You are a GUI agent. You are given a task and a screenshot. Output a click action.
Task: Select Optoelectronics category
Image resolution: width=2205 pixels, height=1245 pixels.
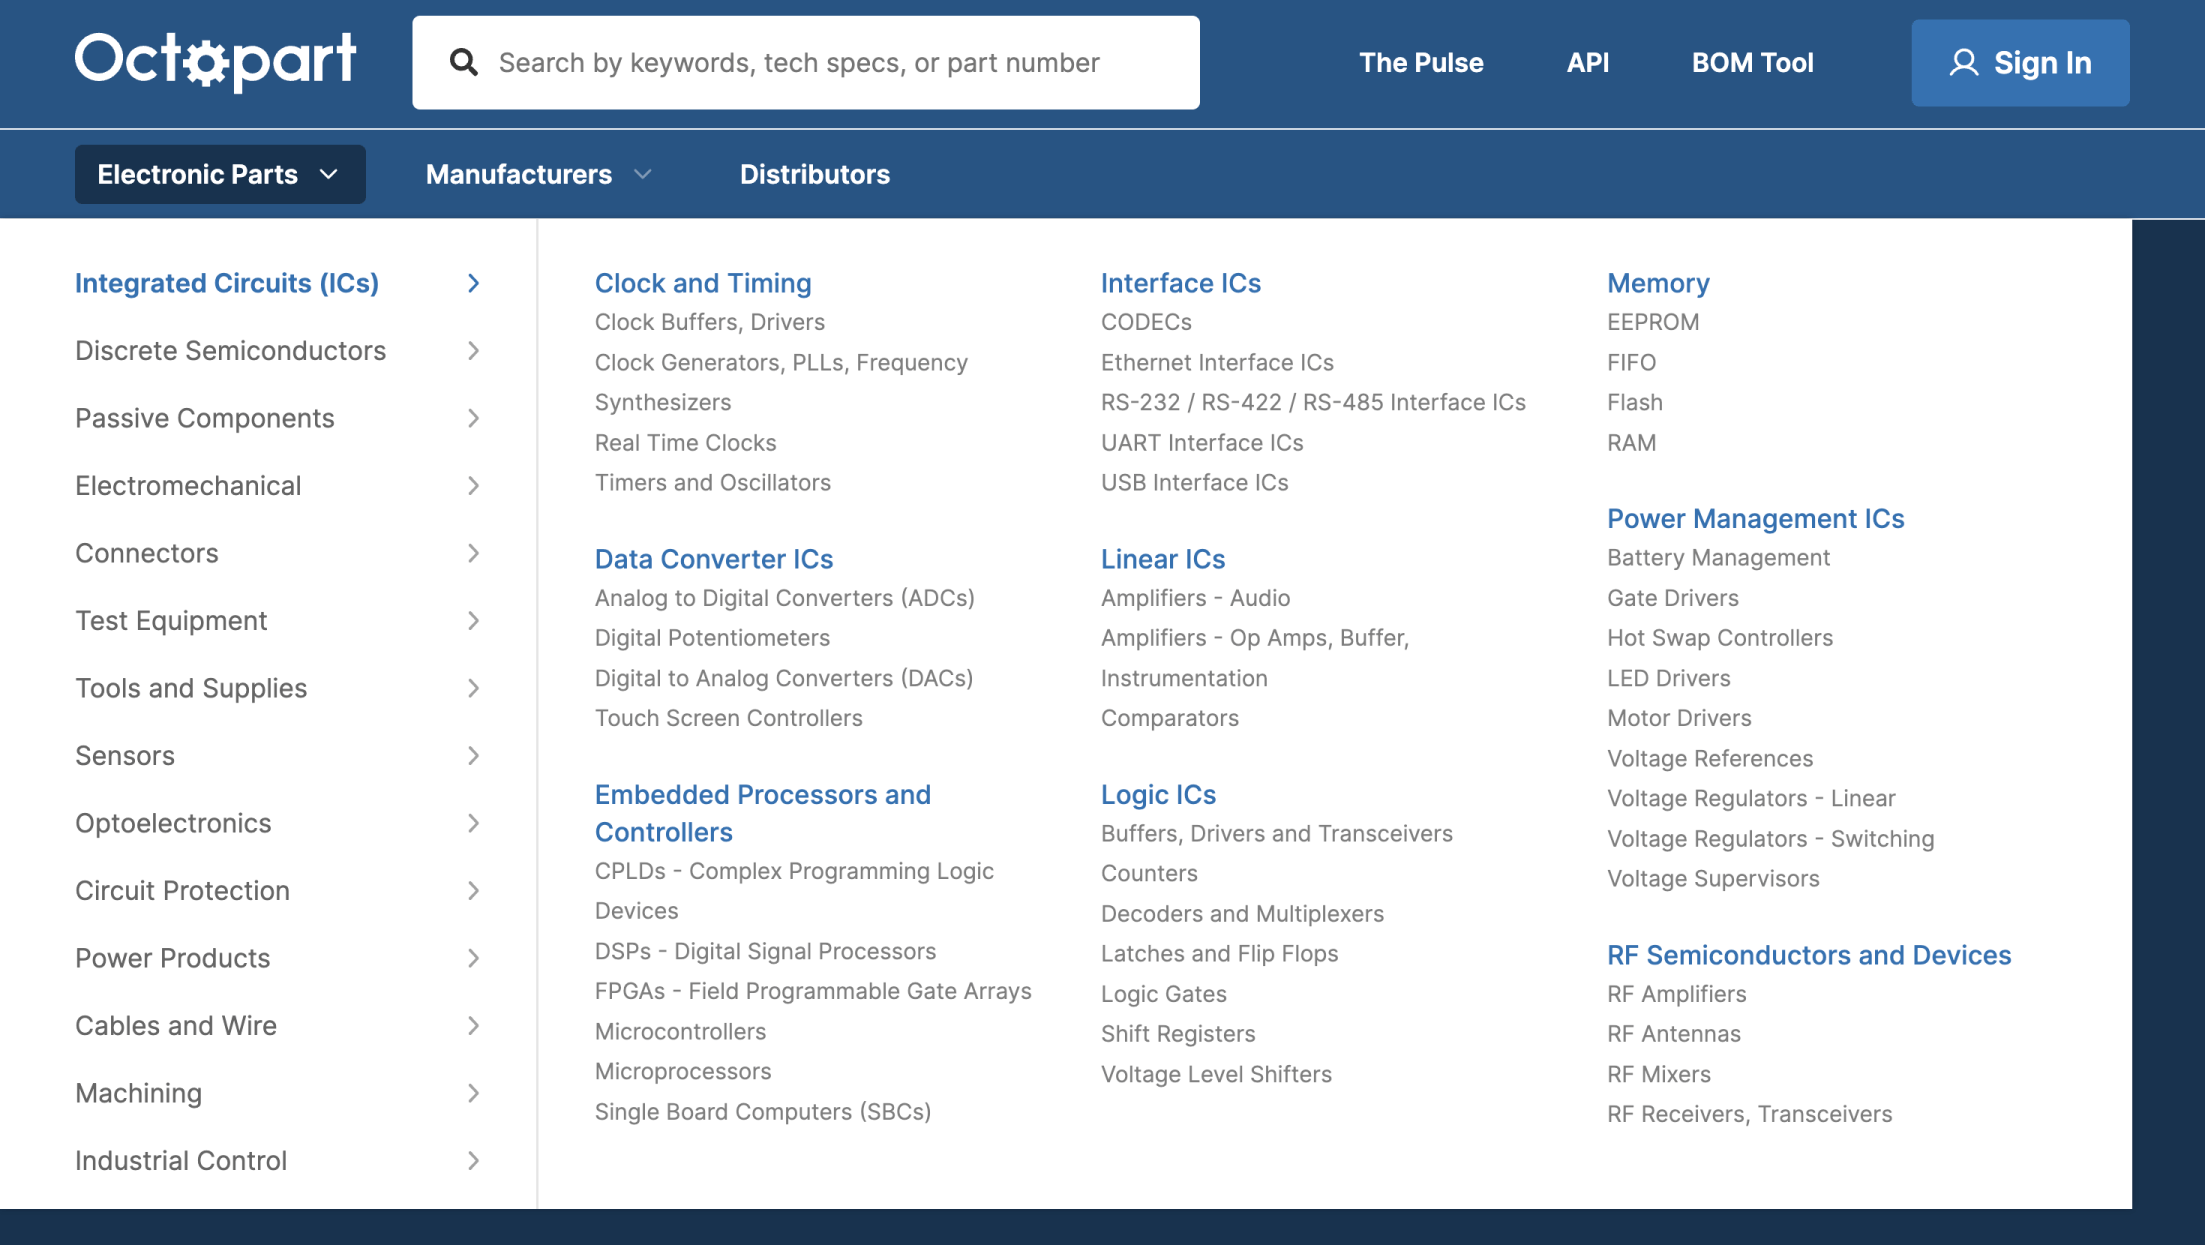pos(173,823)
